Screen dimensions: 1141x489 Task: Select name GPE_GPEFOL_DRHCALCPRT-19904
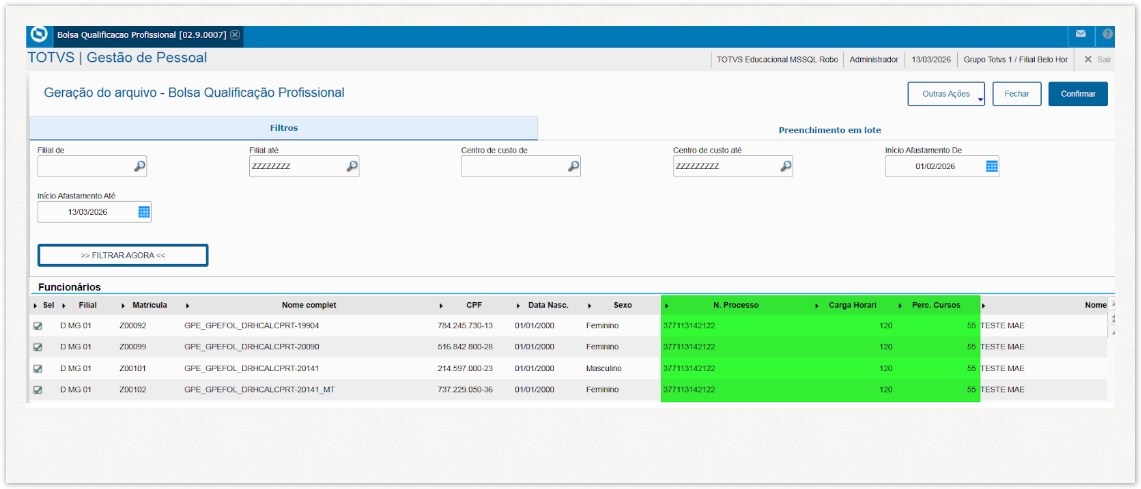(x=252, y=326)
